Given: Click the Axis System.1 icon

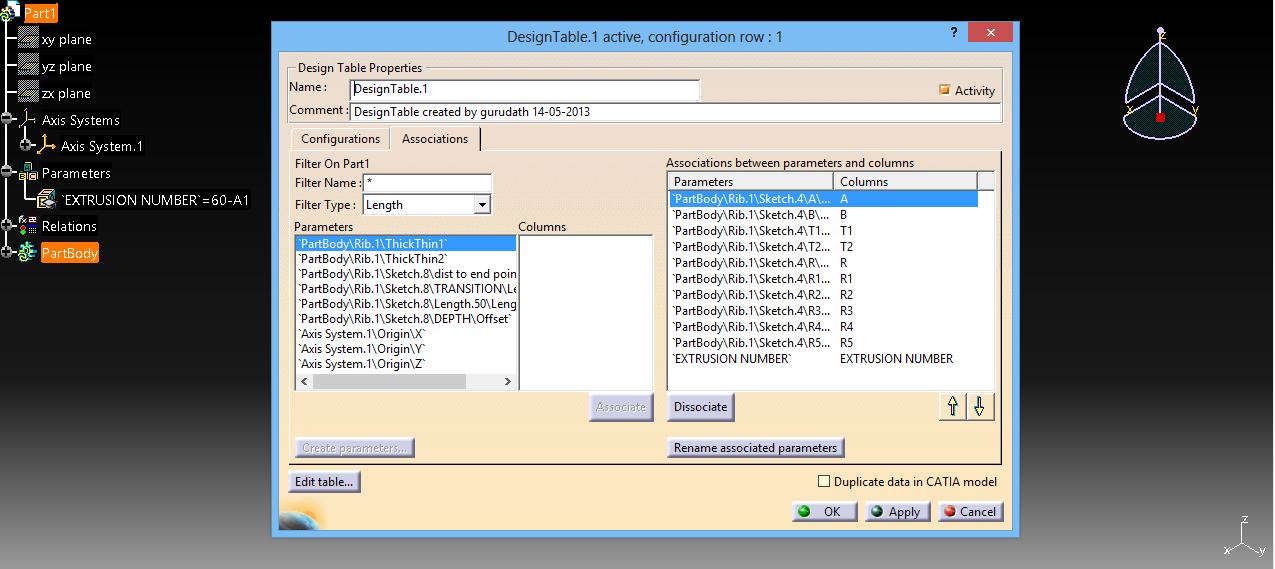Looking at the screenshot, I should click(47, 146).
